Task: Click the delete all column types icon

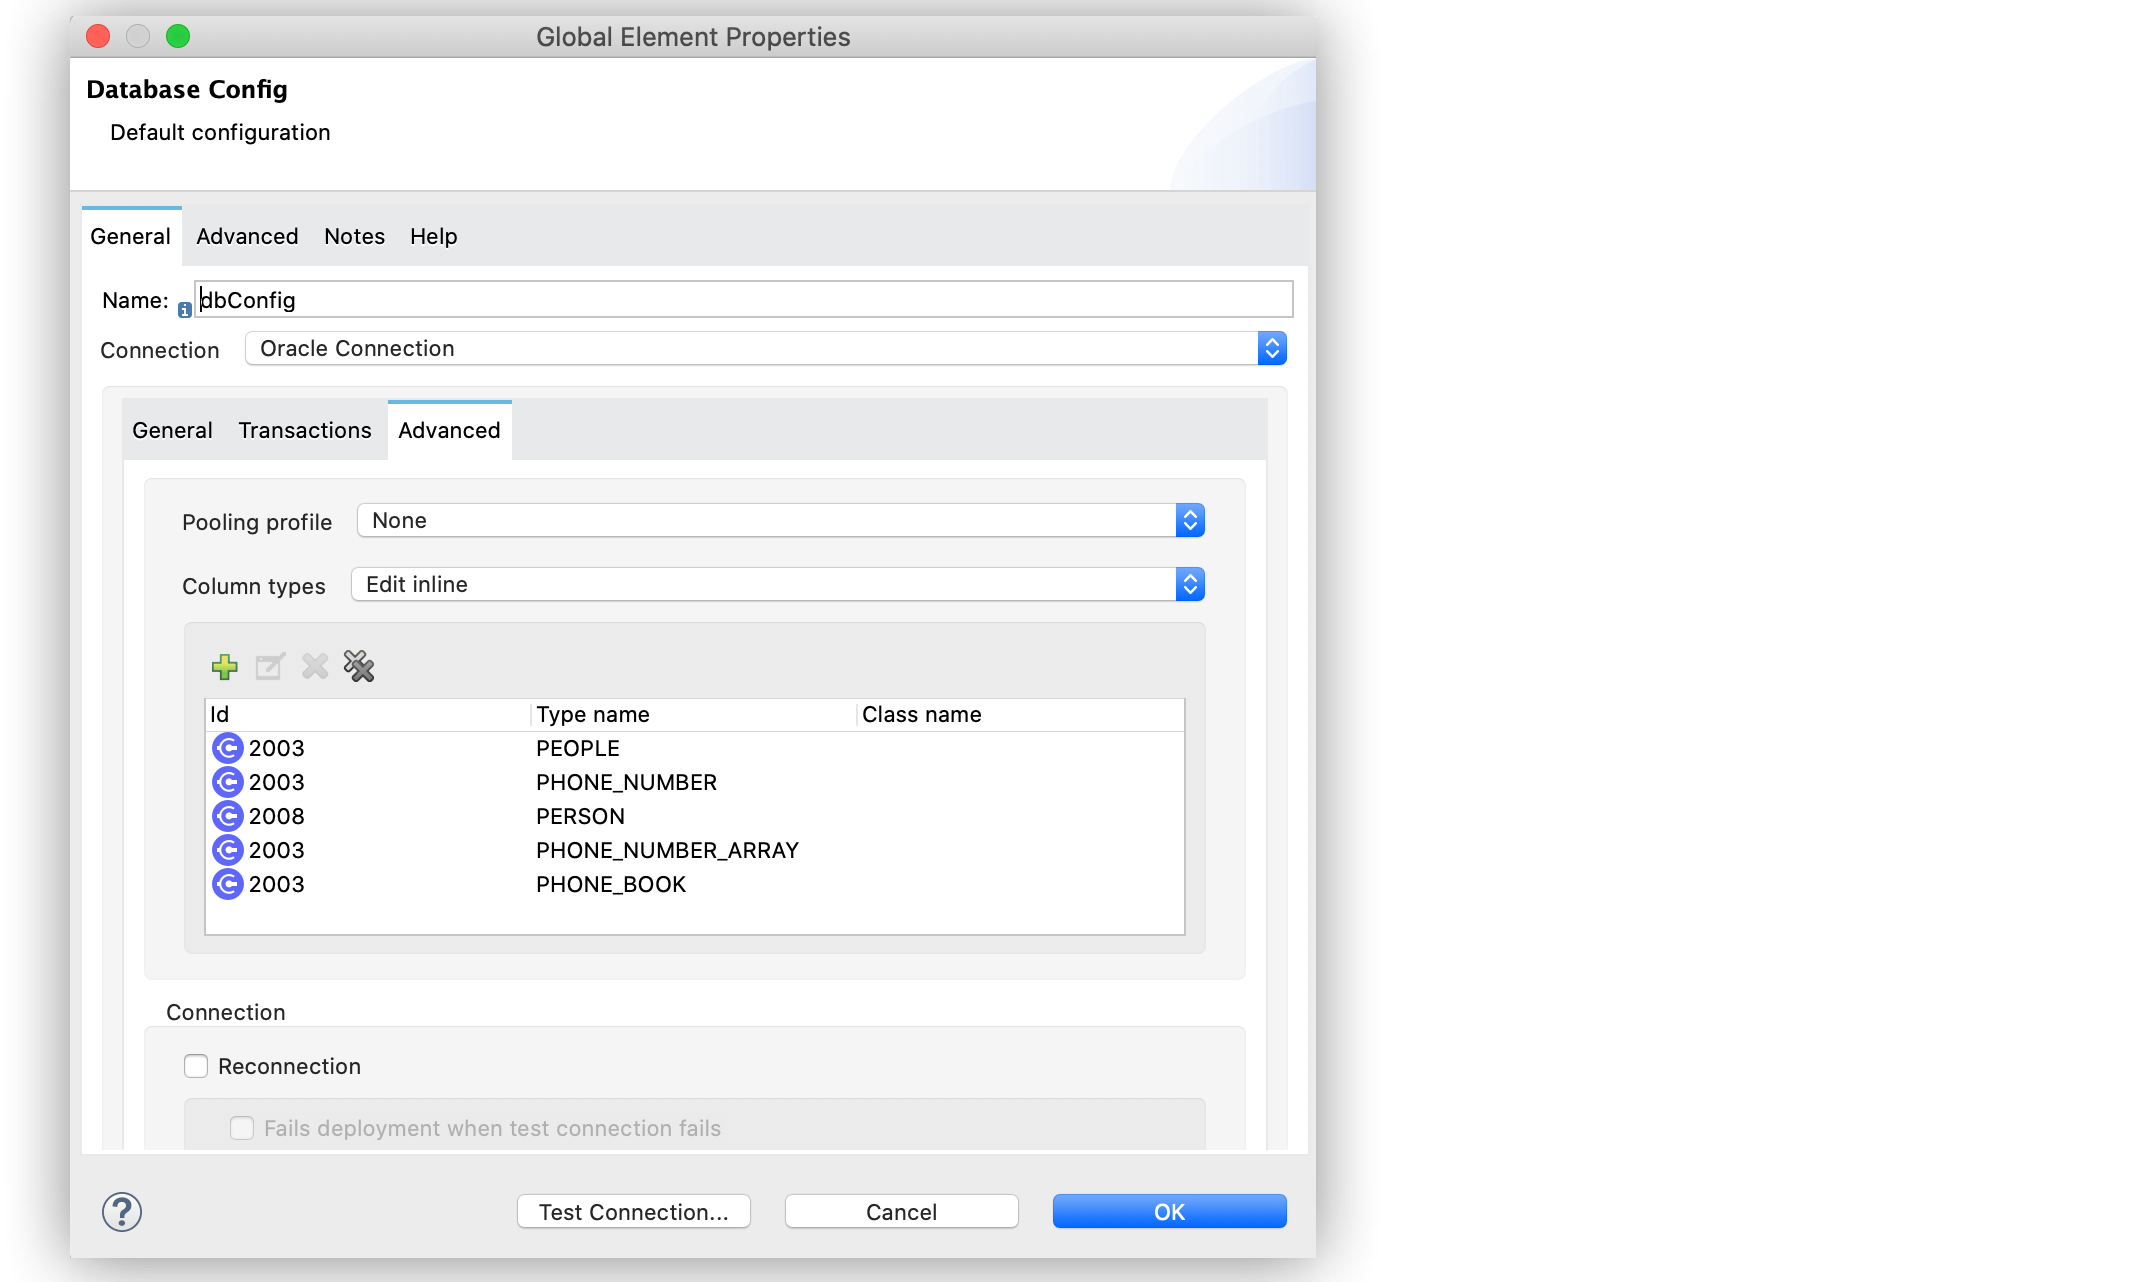Action: 358,666
